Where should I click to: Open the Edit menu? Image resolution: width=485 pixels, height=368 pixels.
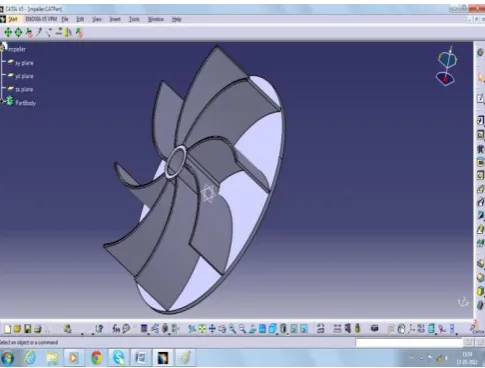pyautogui.click(x=80, y=19)
